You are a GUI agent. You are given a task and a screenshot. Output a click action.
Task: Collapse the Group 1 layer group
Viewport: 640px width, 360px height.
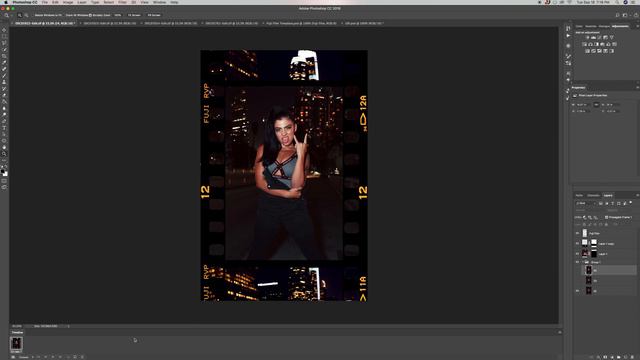(x=583, y=262)
